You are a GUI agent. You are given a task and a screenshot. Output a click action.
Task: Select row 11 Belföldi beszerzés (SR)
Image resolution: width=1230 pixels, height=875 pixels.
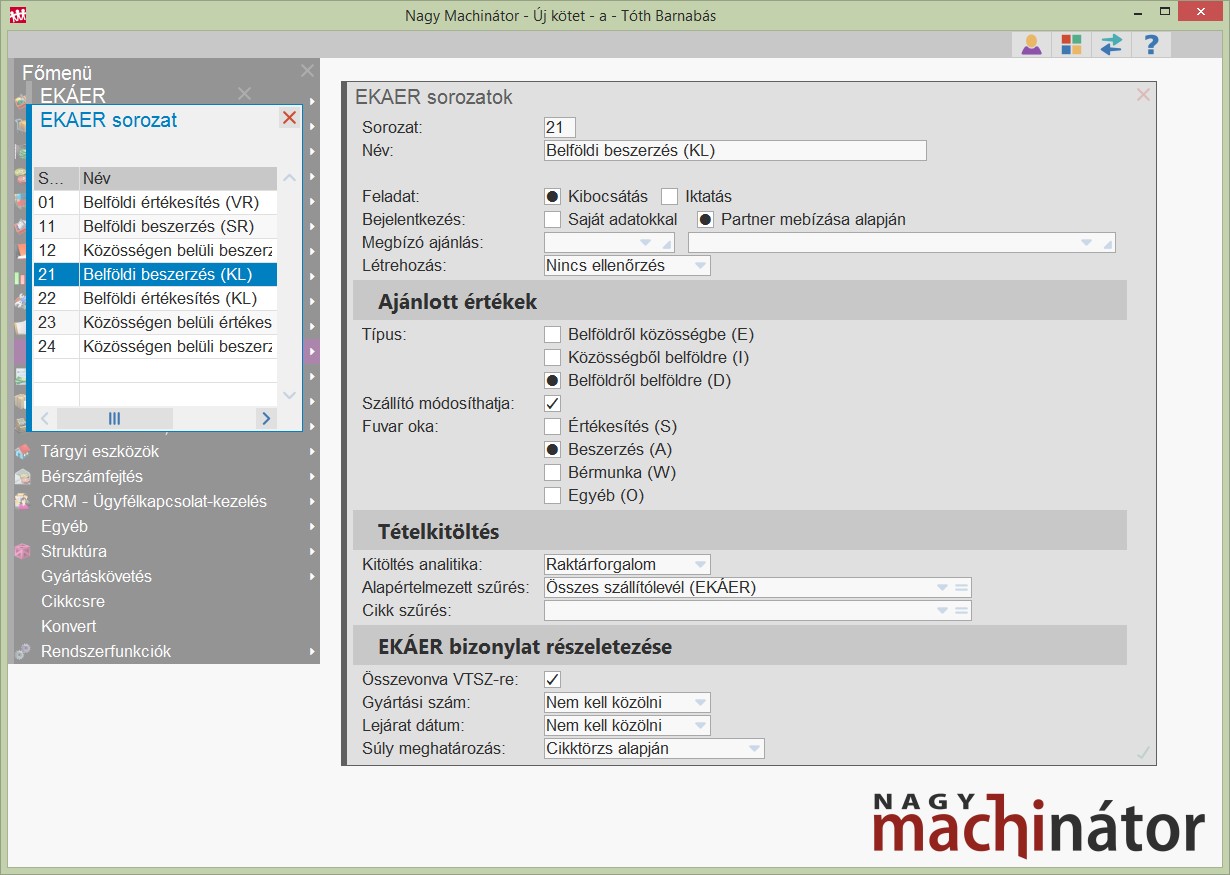coord(155,227)
